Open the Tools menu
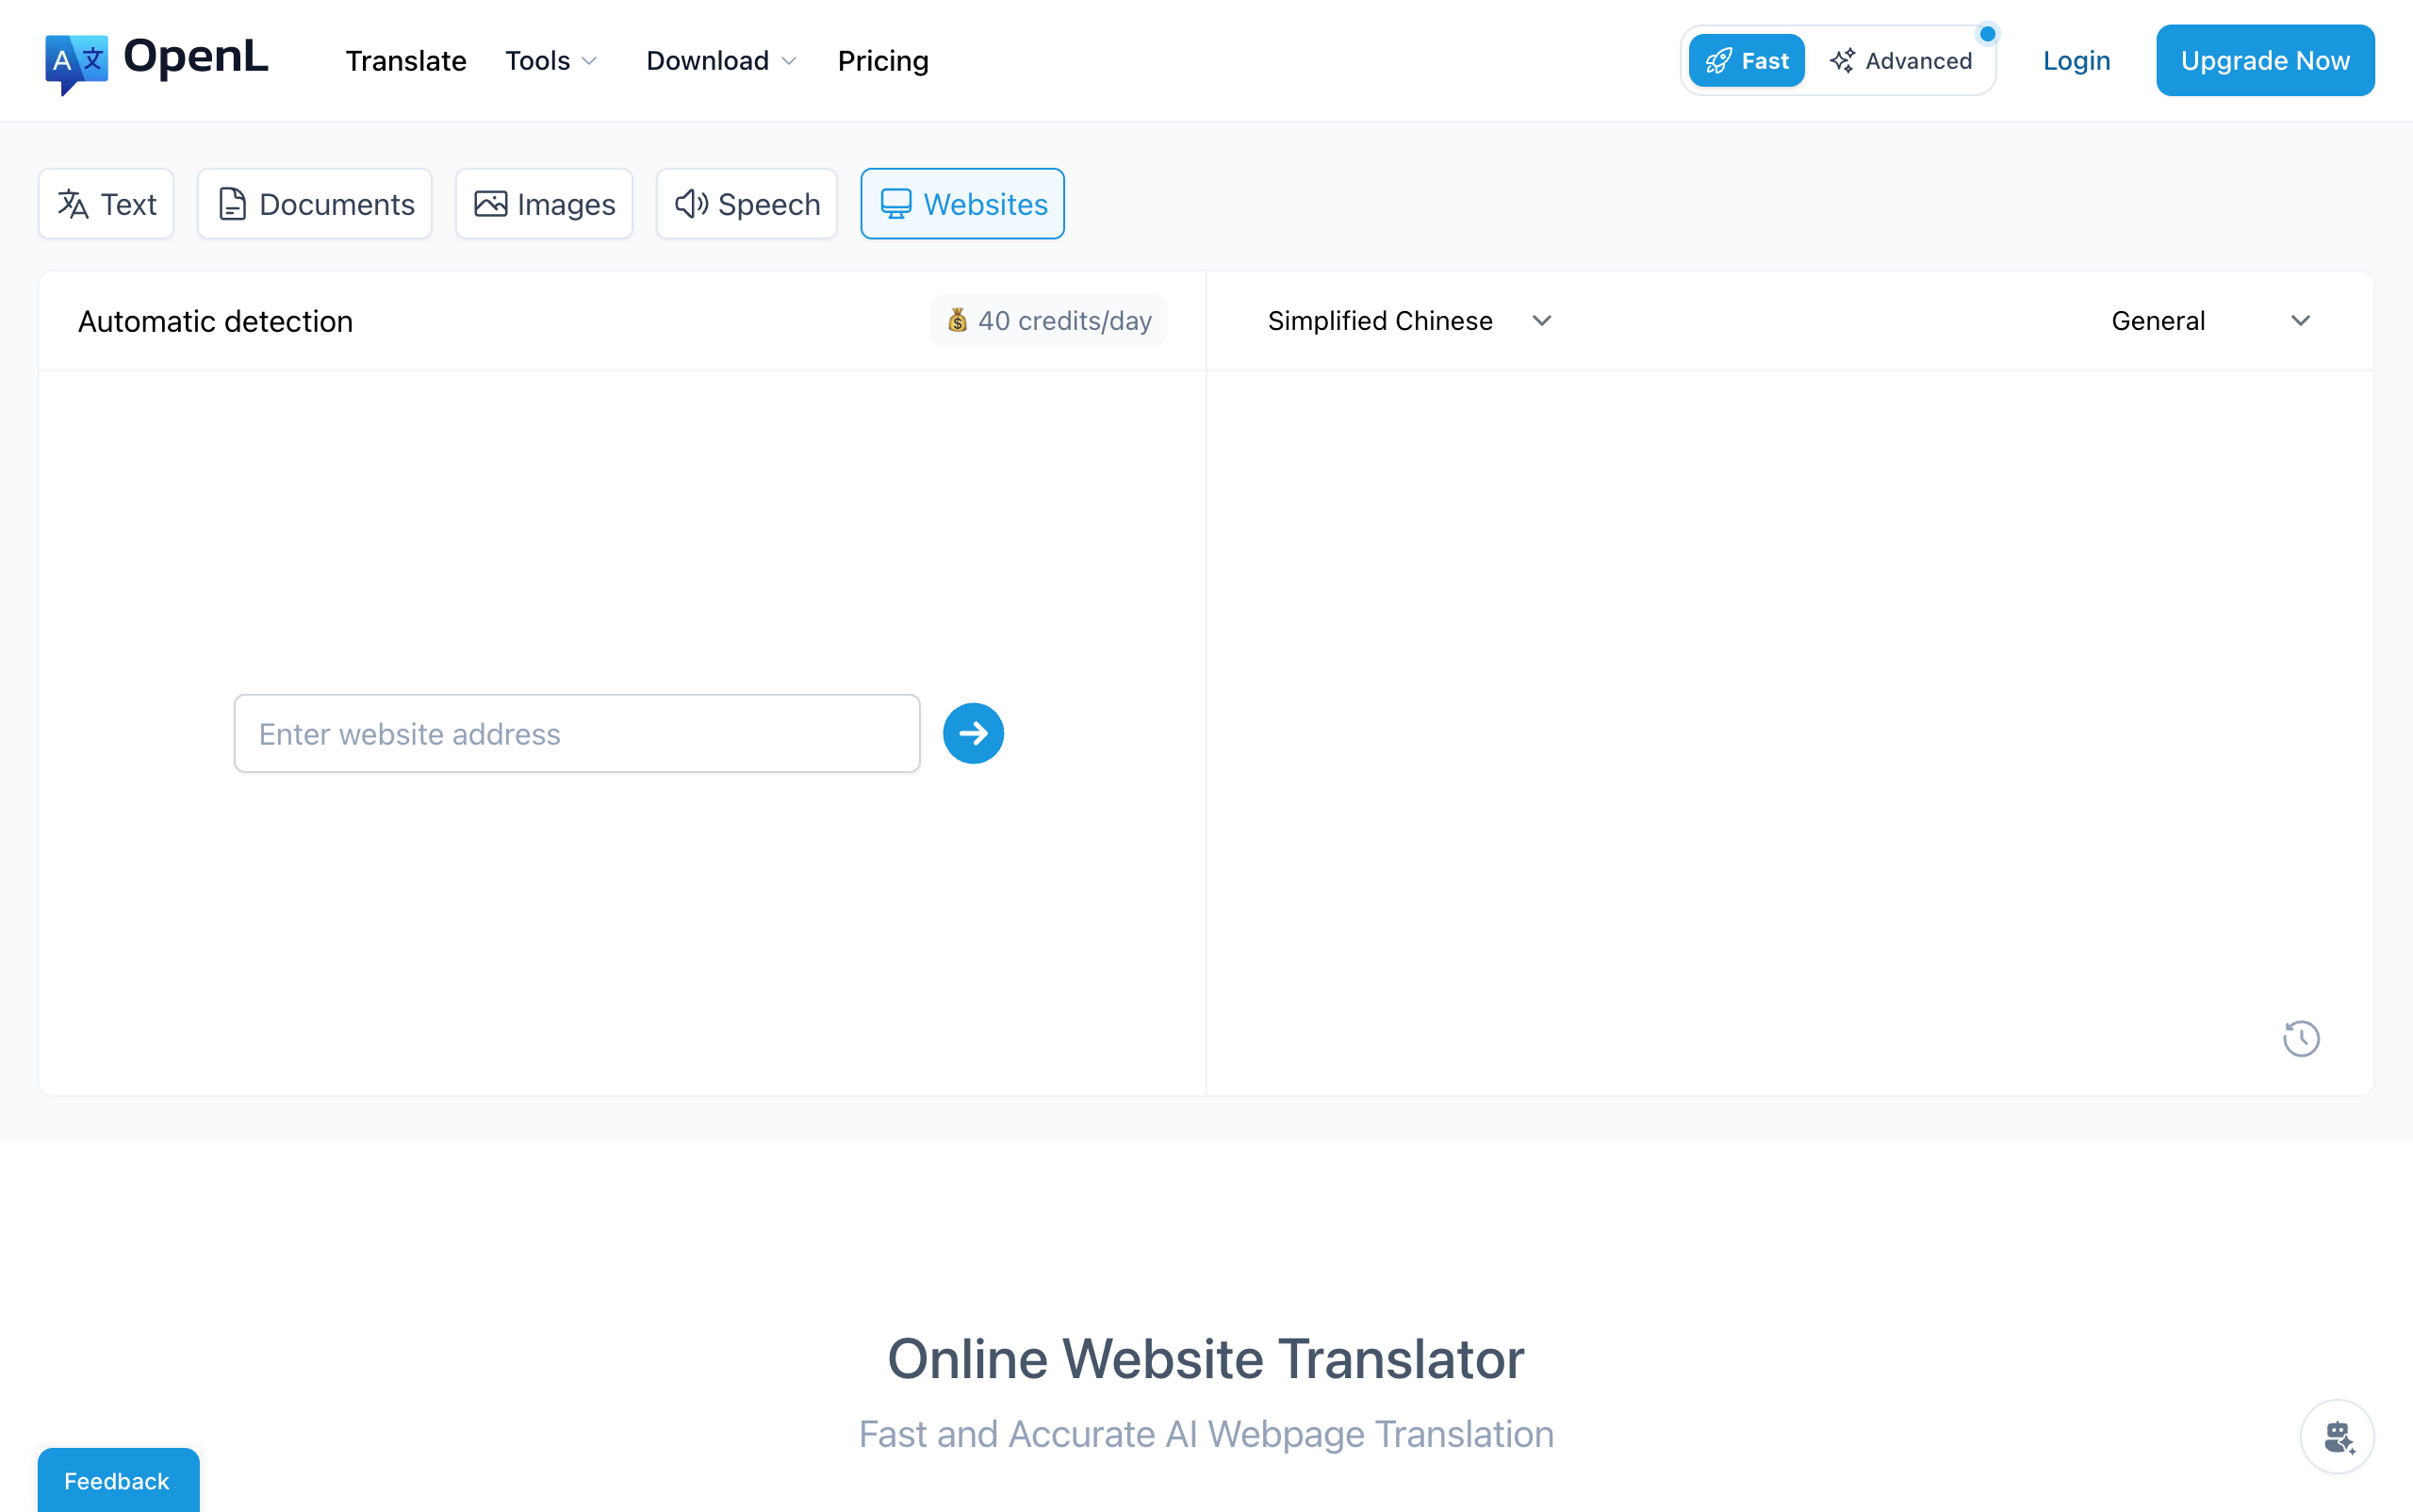Image resolution: width=2413 pixels, height=1512 pixels. [550, 60]
